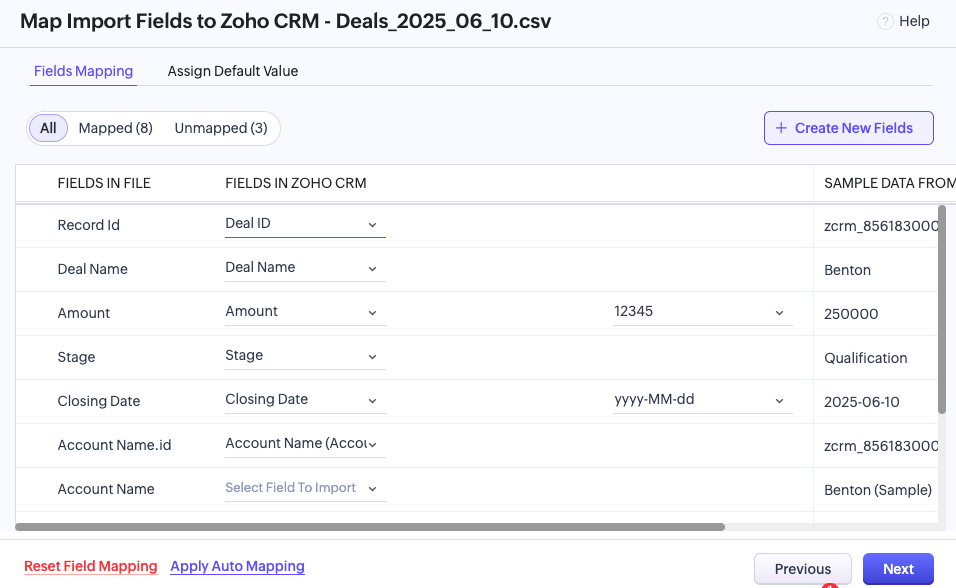The image size is (956, 588).
Task: Click the Benton sample cell in Deal Name row
Action: click(x=847, y=270)
